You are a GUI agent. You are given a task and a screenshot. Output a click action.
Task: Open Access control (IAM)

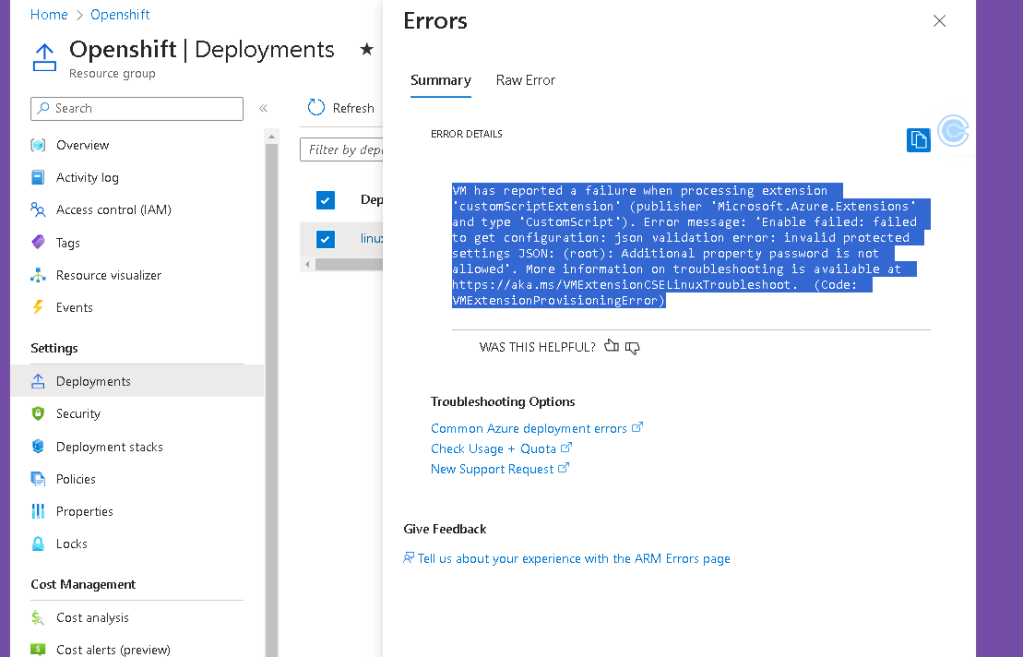[114, 209]
